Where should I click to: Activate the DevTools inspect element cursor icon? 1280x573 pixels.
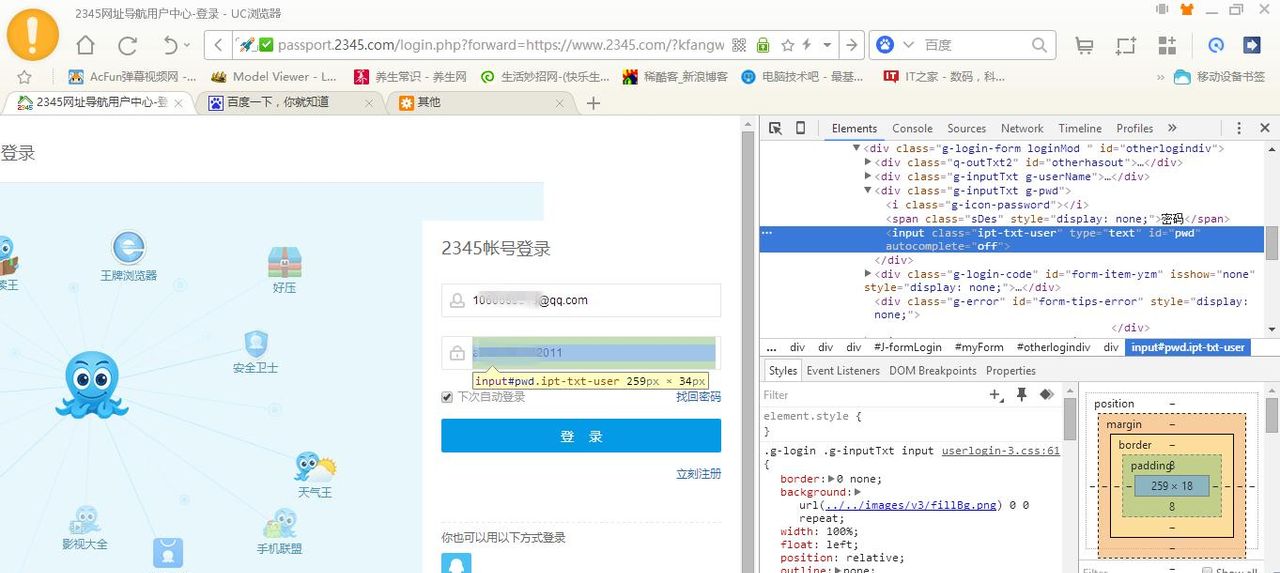point(775,128)
